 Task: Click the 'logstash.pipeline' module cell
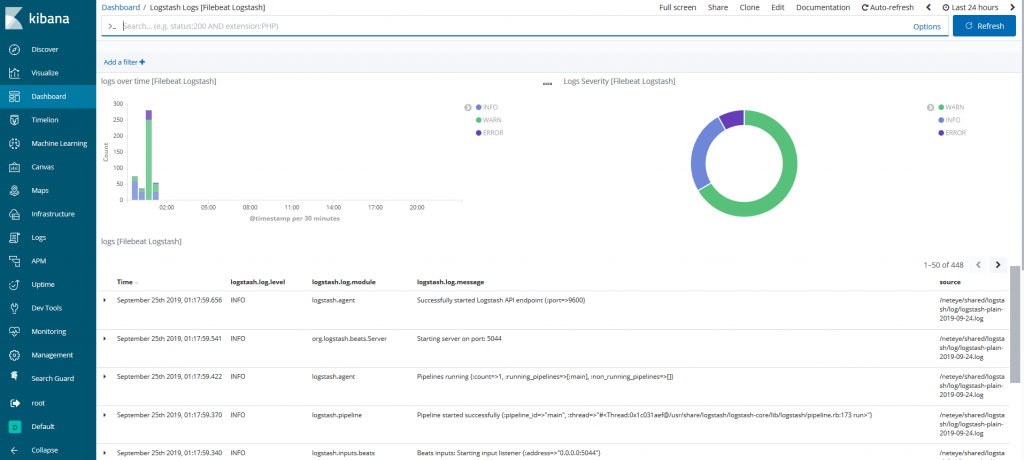pyautogui.click(x=337, y=415)
